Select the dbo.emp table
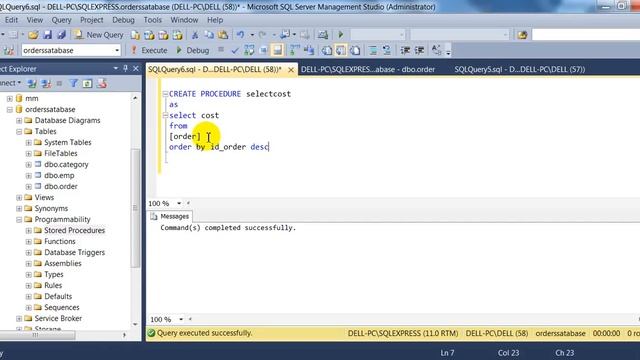640x360 pixels. pyautogui.click(x=59, y=176)
